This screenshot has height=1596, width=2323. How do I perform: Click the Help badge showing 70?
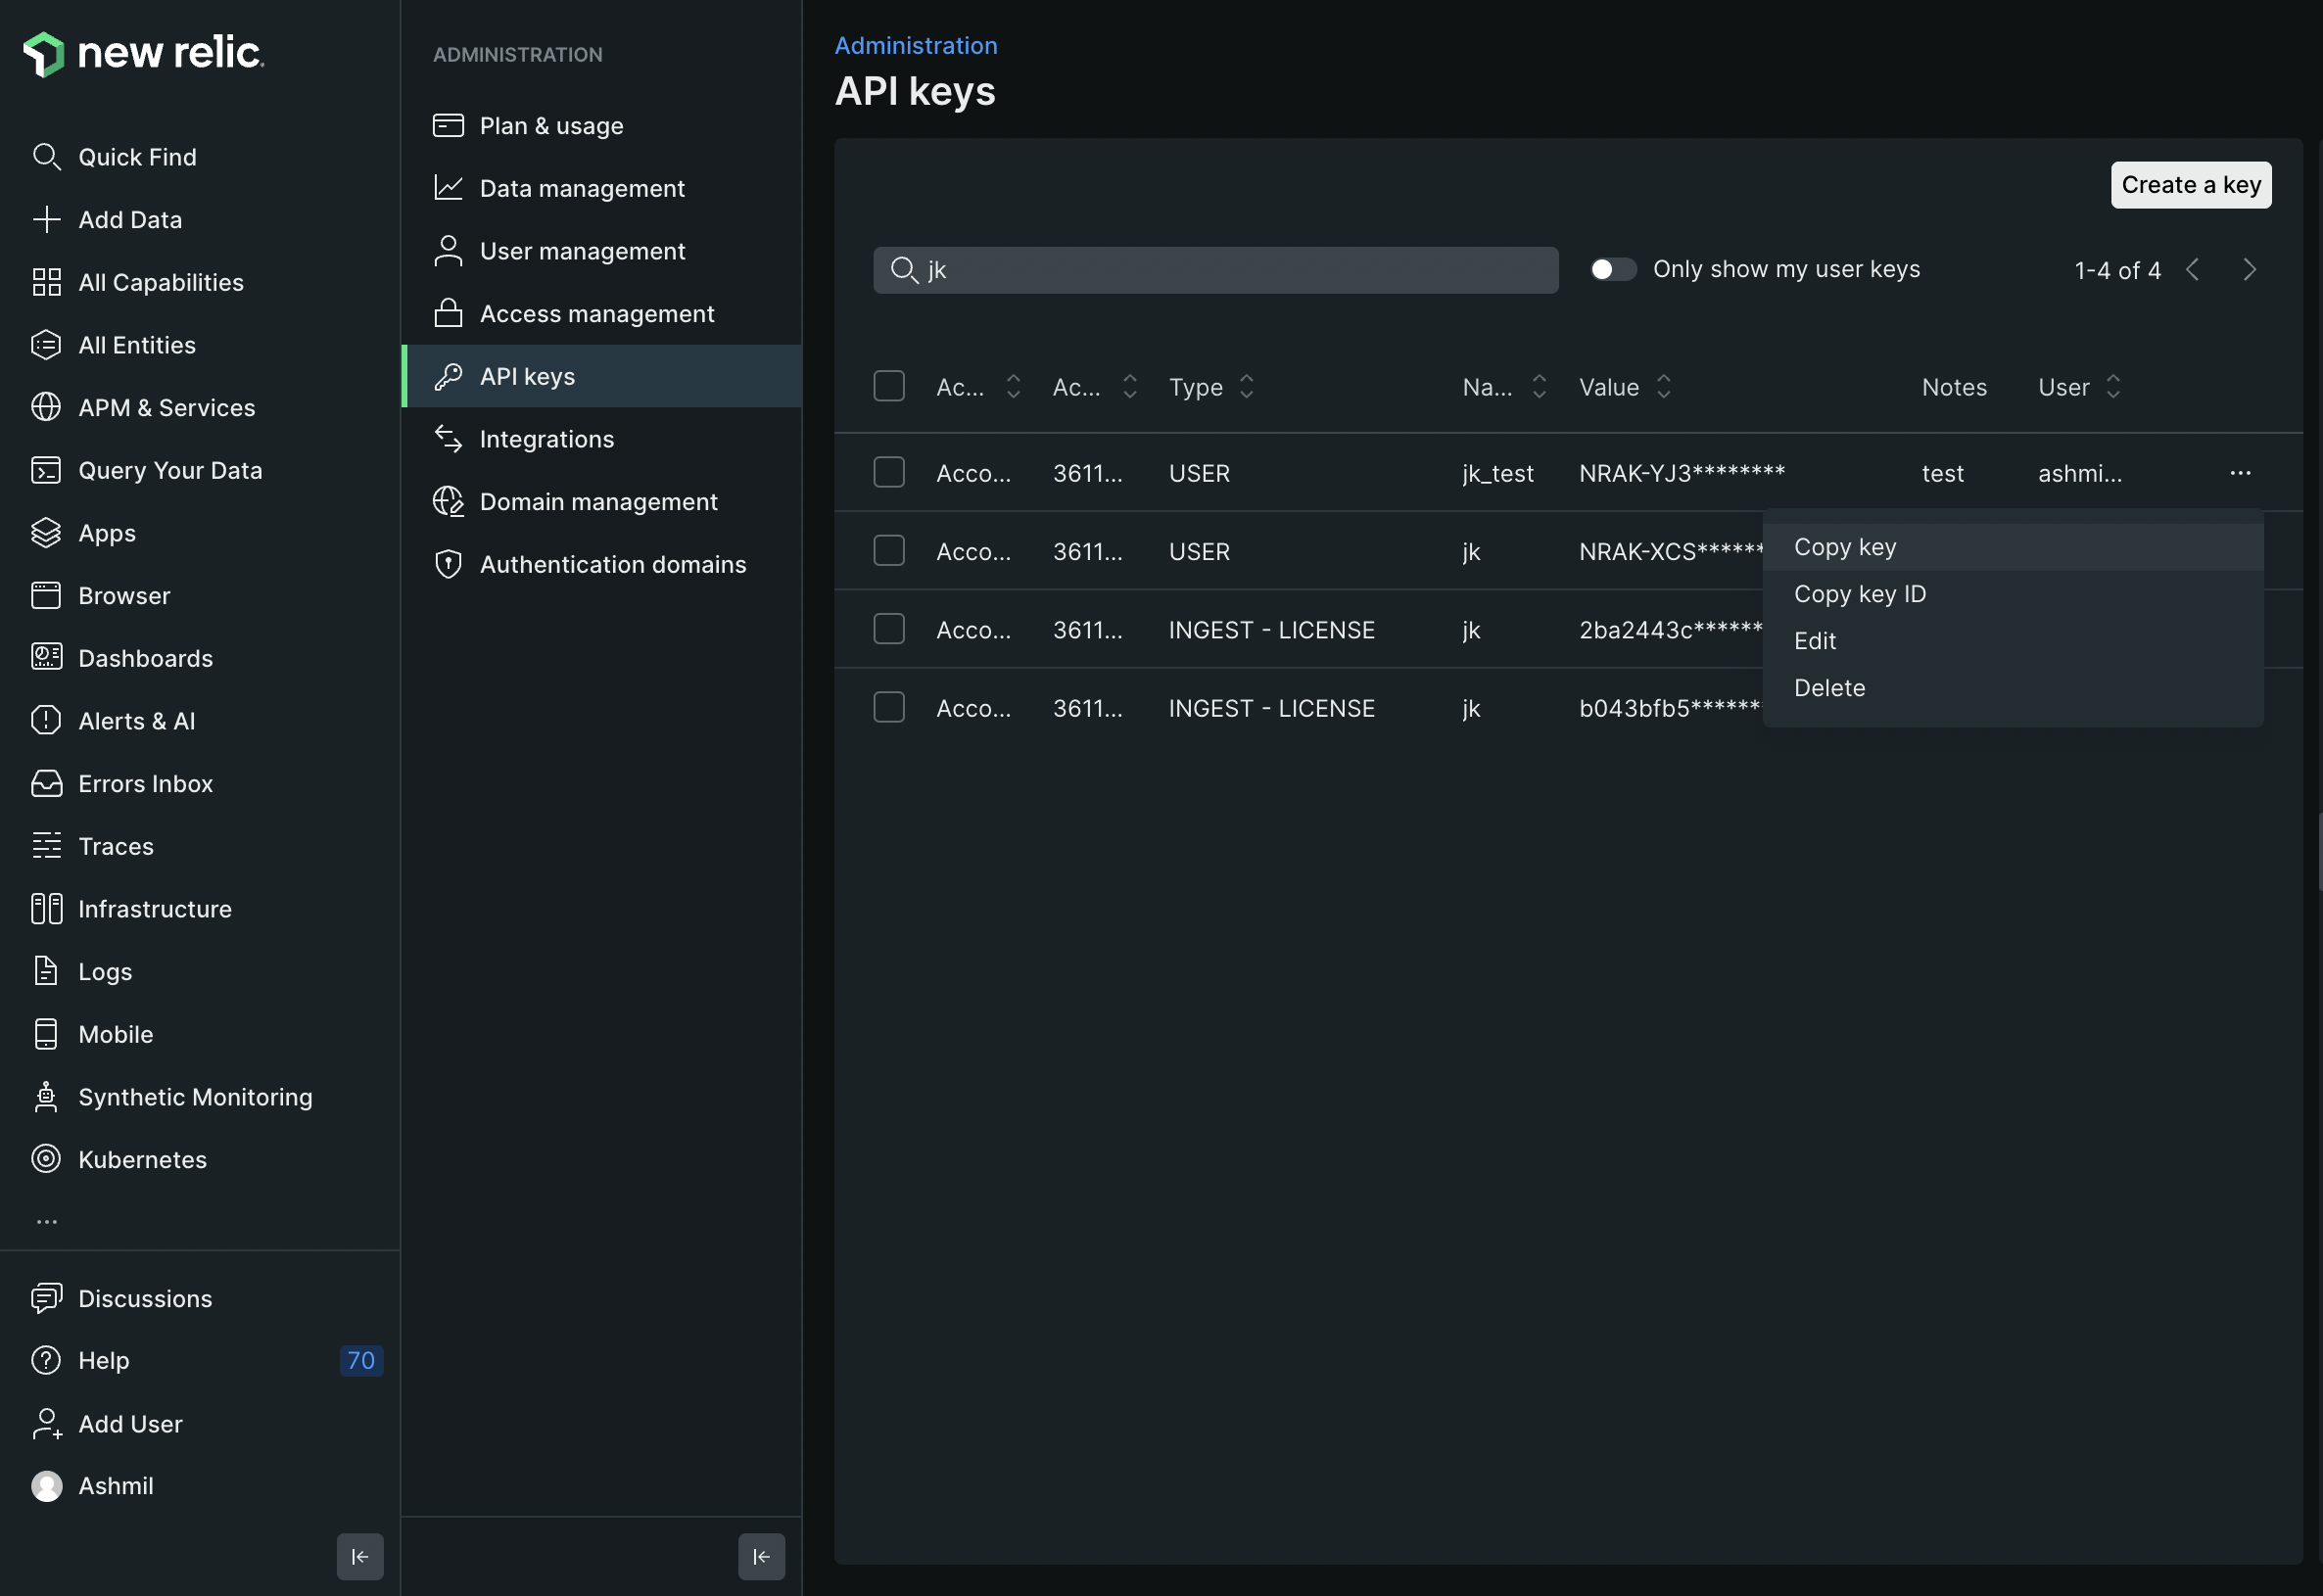361,1361
